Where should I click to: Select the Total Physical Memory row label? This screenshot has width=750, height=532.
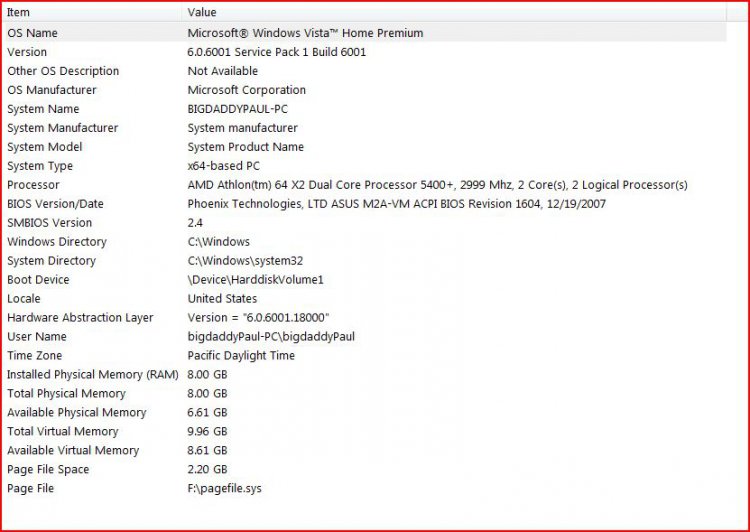coord(66,394)
